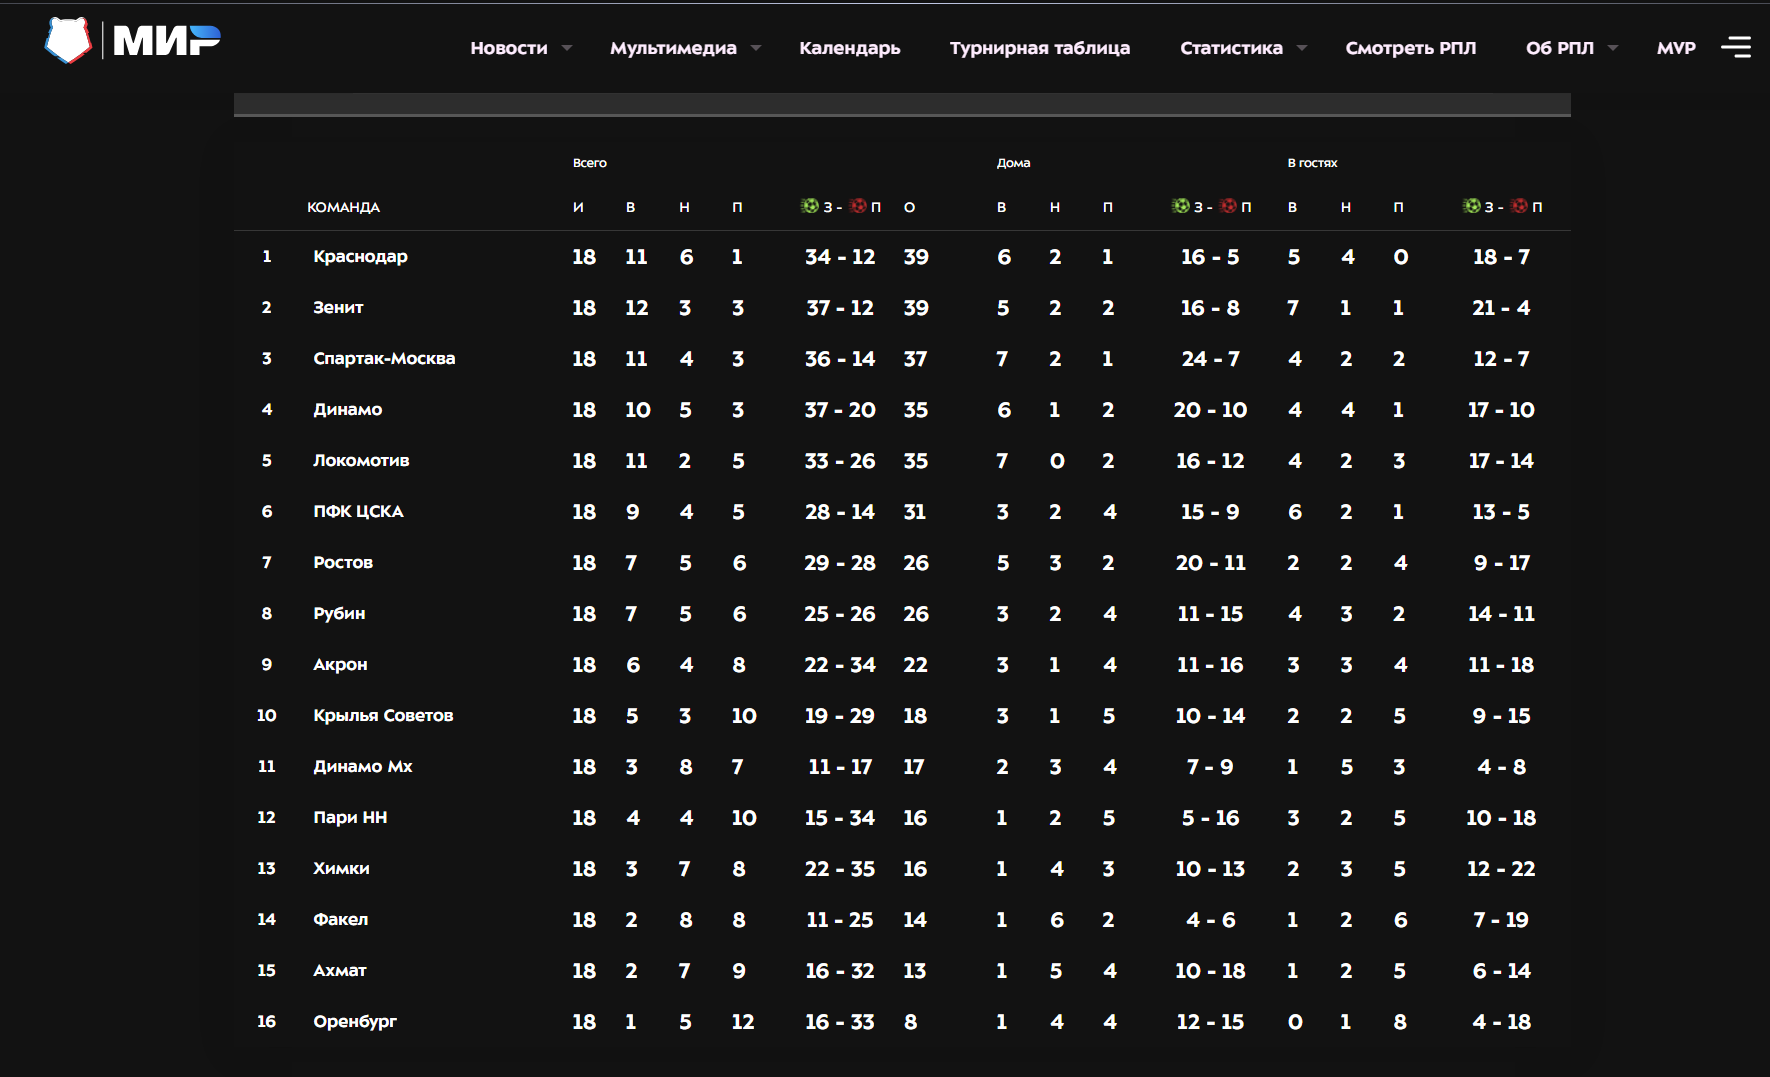Open the Спартак-Москва team link
This screenshot has height=1077, width=1770.
click(x=384, y=359)
